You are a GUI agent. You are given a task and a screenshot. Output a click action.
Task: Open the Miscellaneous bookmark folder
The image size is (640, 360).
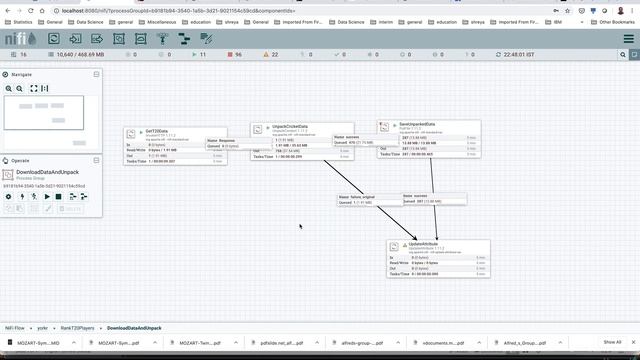tap(158, 22)
